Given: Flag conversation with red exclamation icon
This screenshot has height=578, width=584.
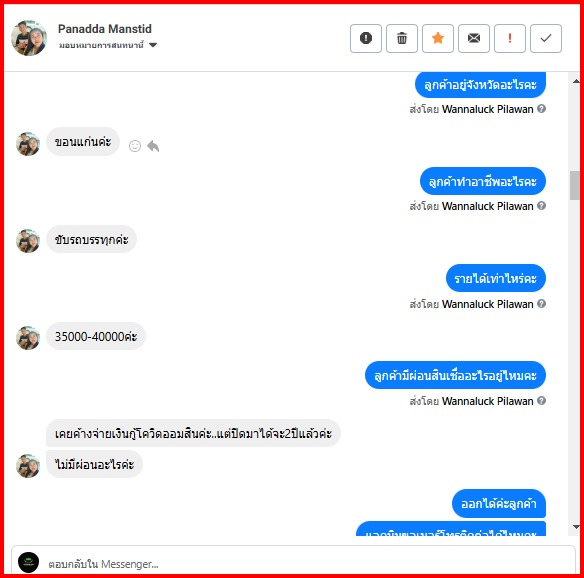Looking at the screenshot, I should 510,38.
